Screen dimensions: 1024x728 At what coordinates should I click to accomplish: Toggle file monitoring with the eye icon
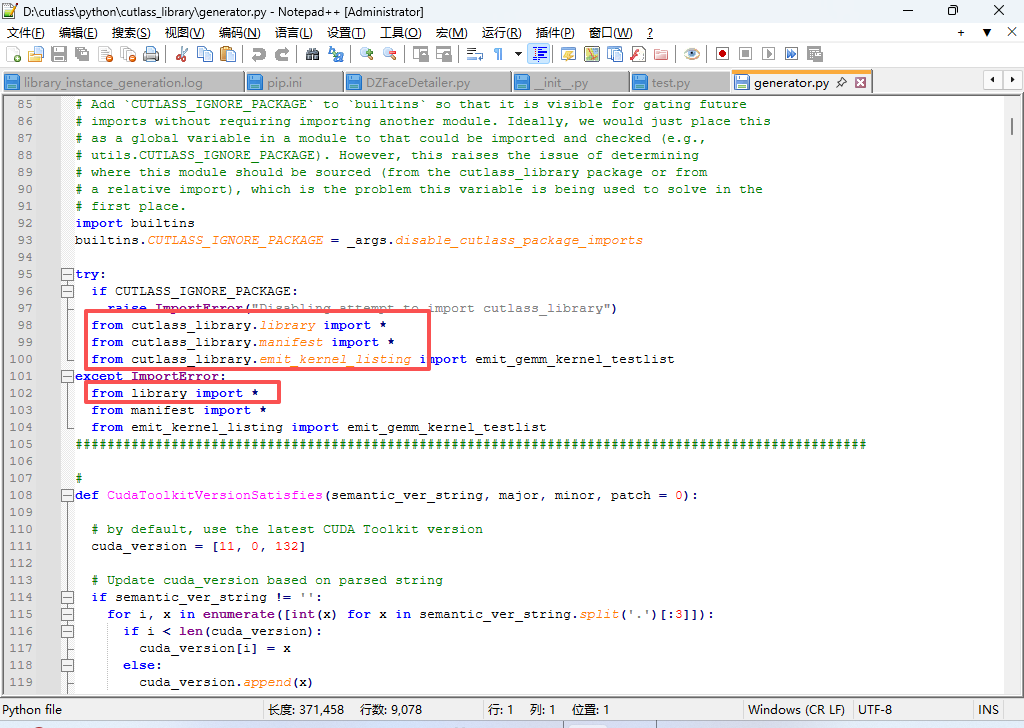coord(691,56)
